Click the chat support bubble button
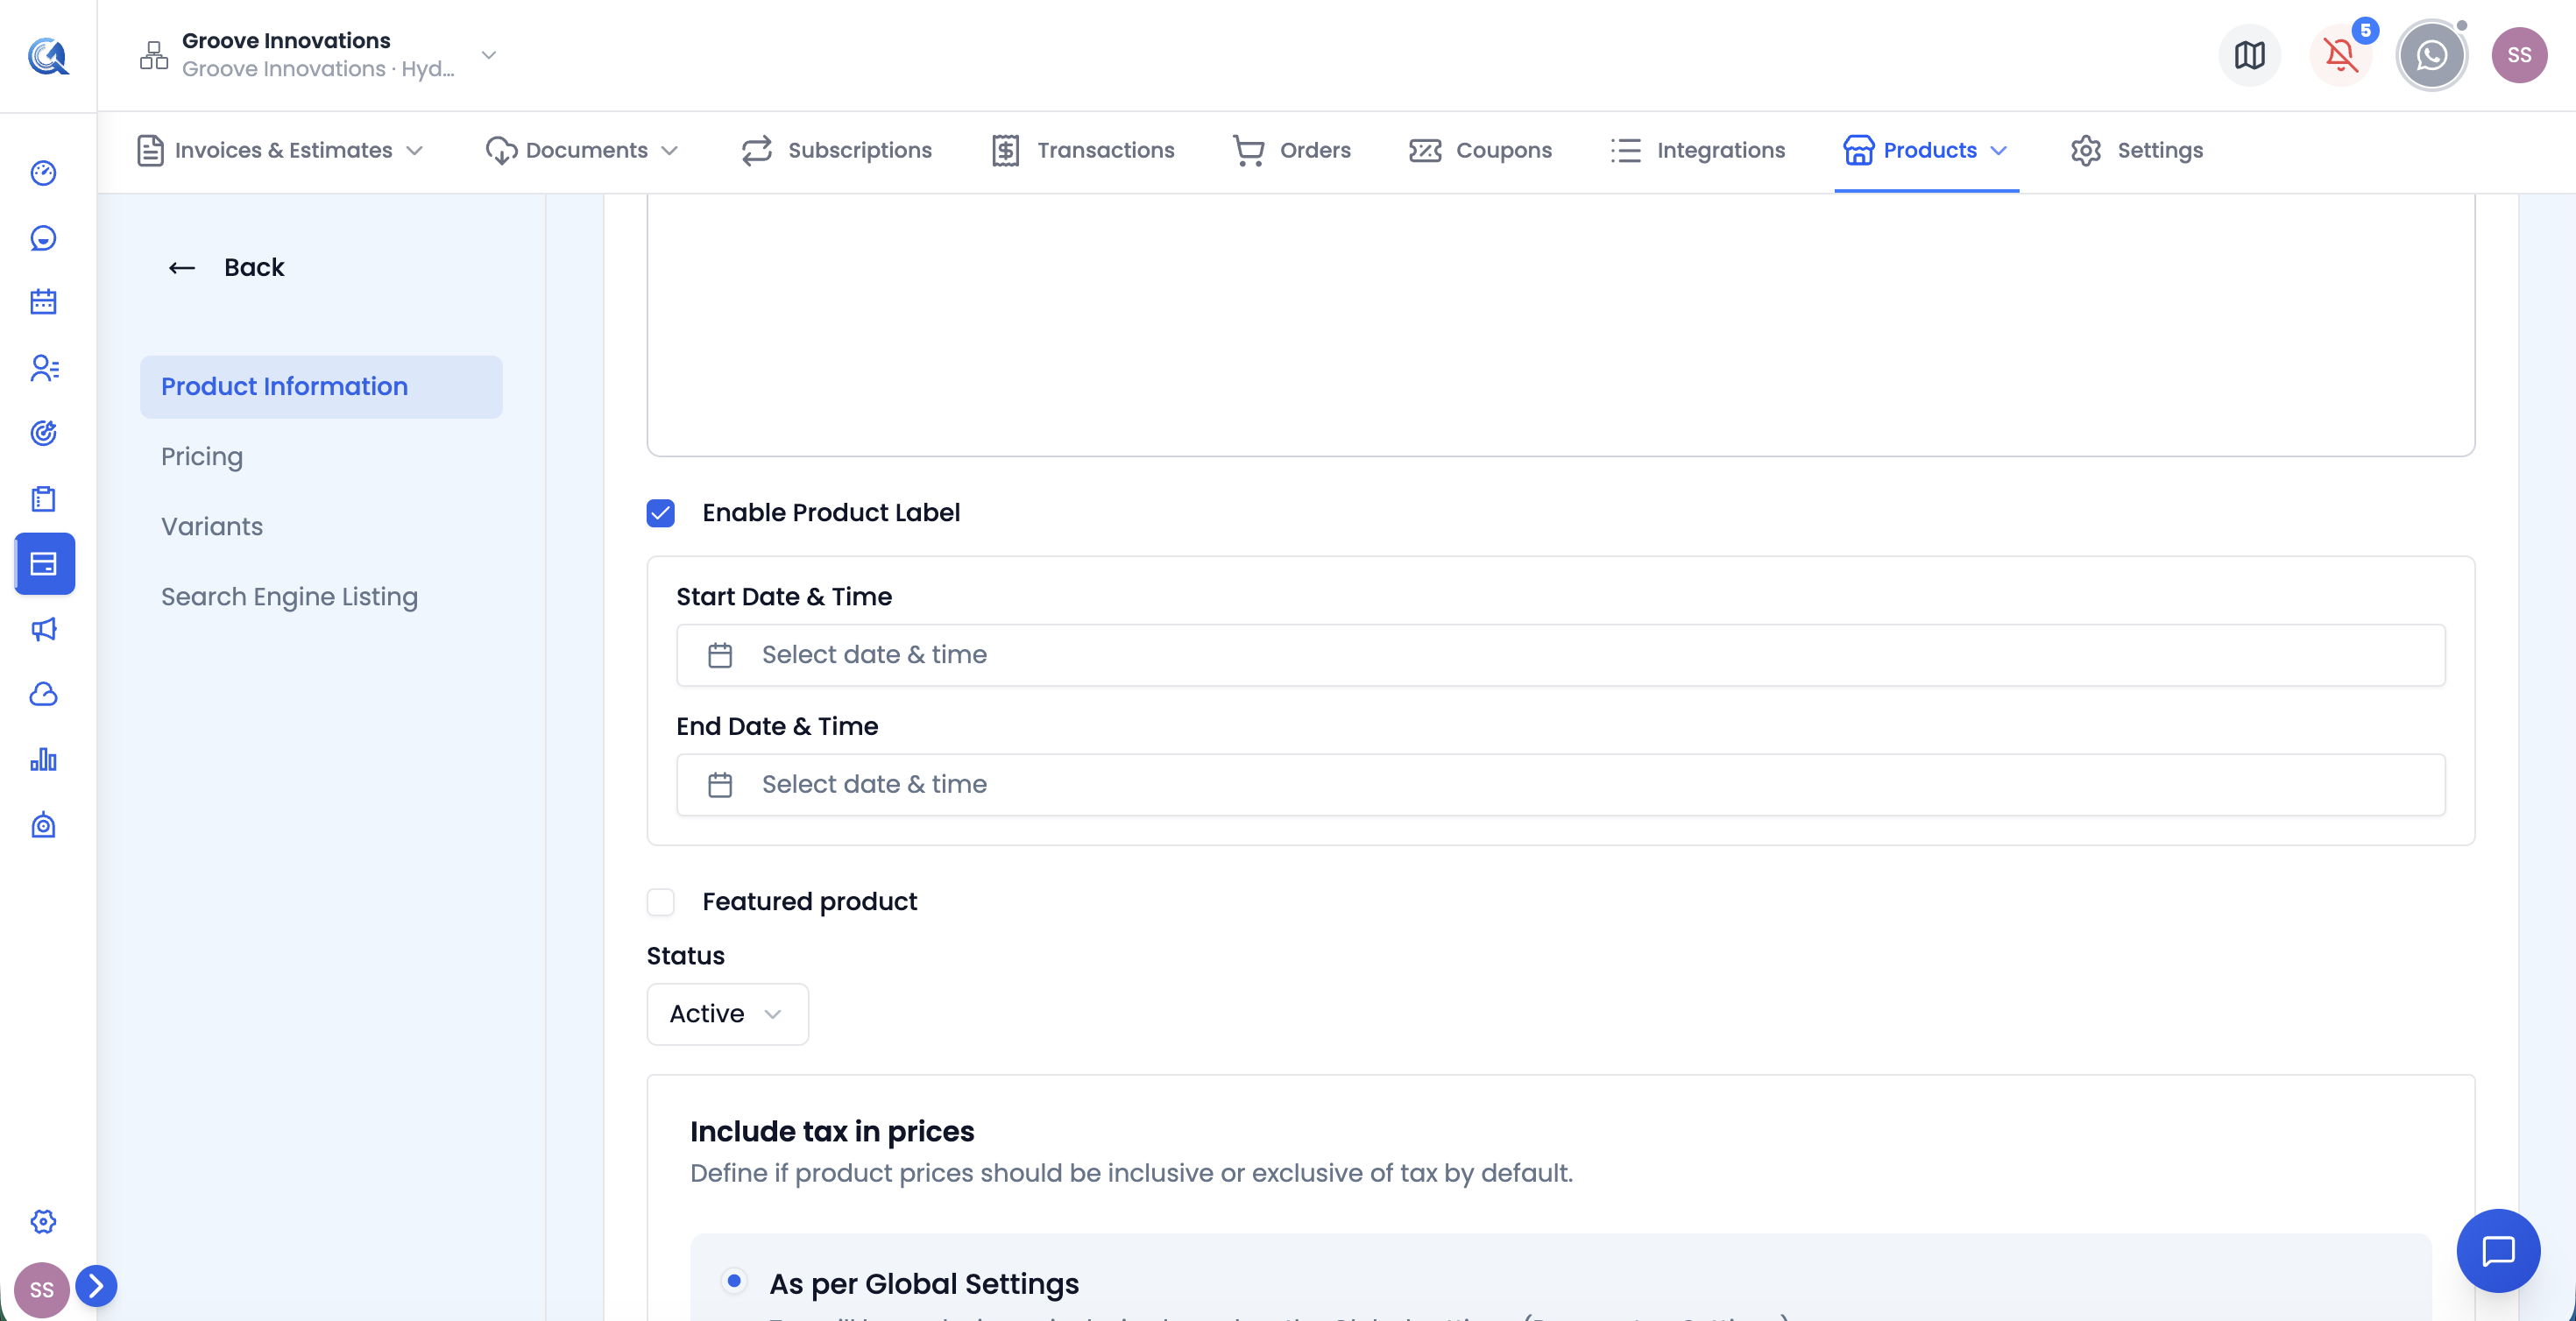Viewport: 2576px width, 1321px height. 2498,1250
